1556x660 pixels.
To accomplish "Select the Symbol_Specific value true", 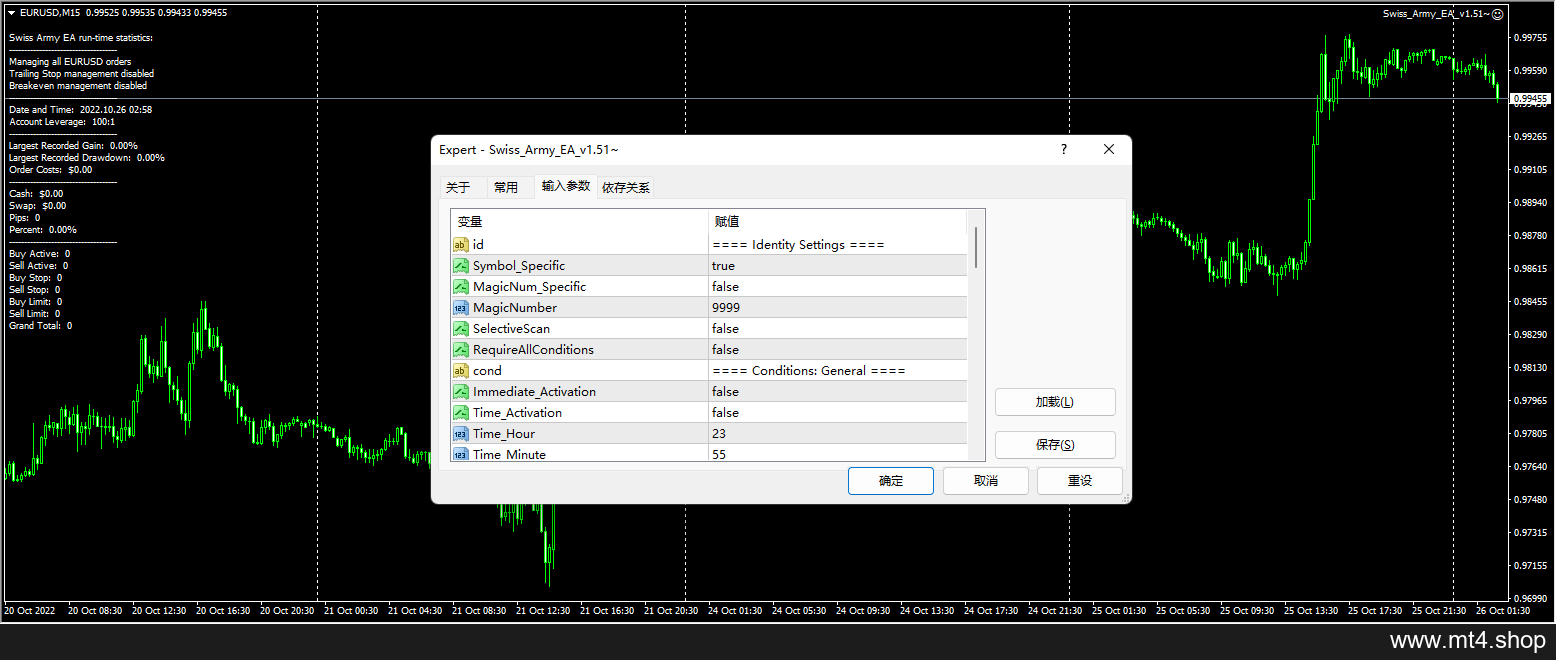I will pyautogui.click(x=723, y=266).
